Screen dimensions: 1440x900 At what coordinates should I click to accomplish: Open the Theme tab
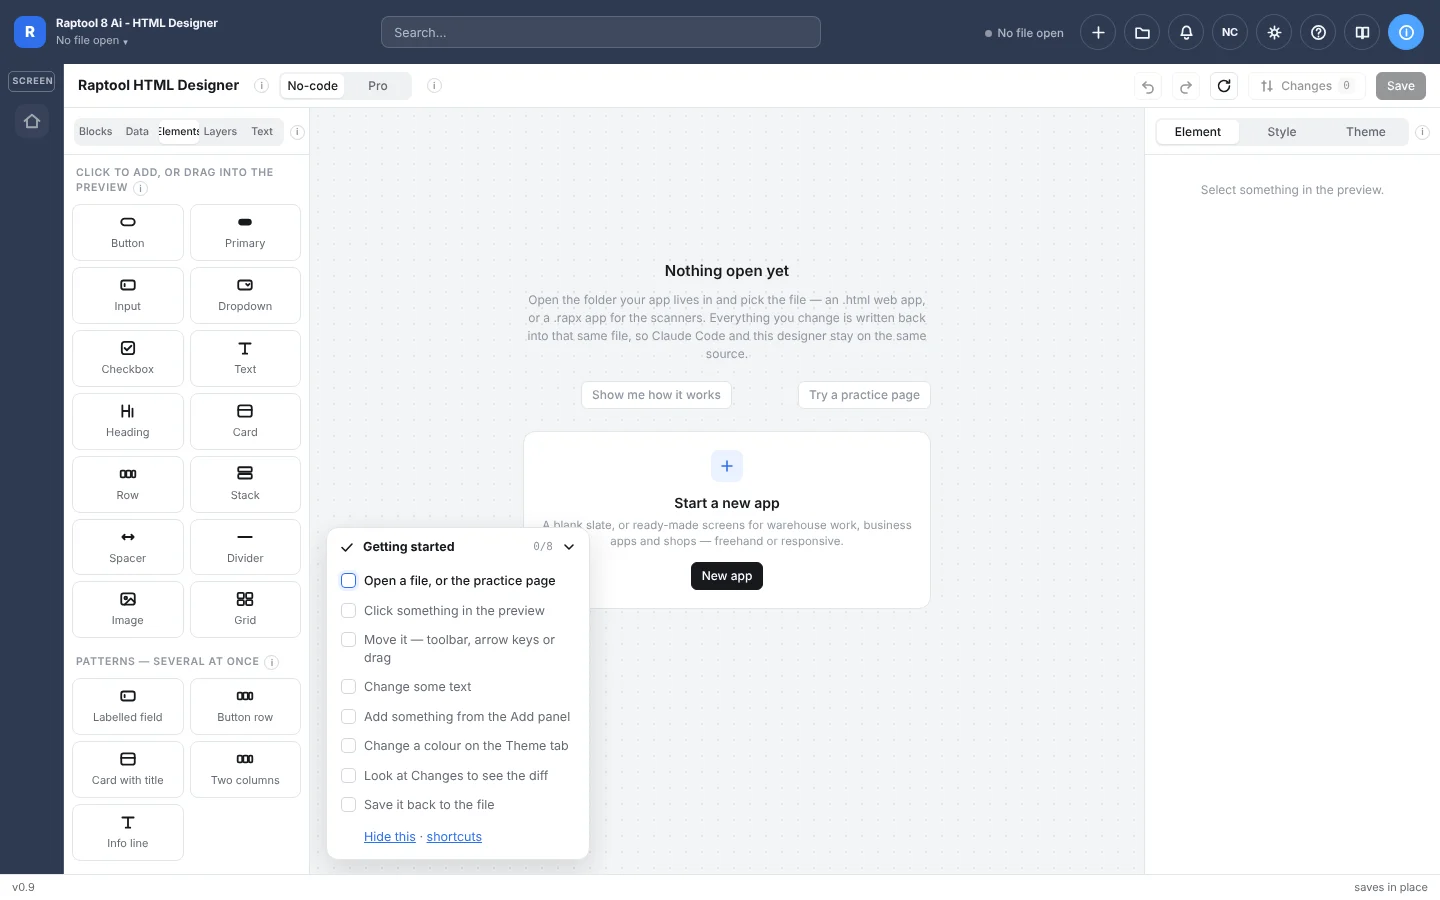point(1366,132)
